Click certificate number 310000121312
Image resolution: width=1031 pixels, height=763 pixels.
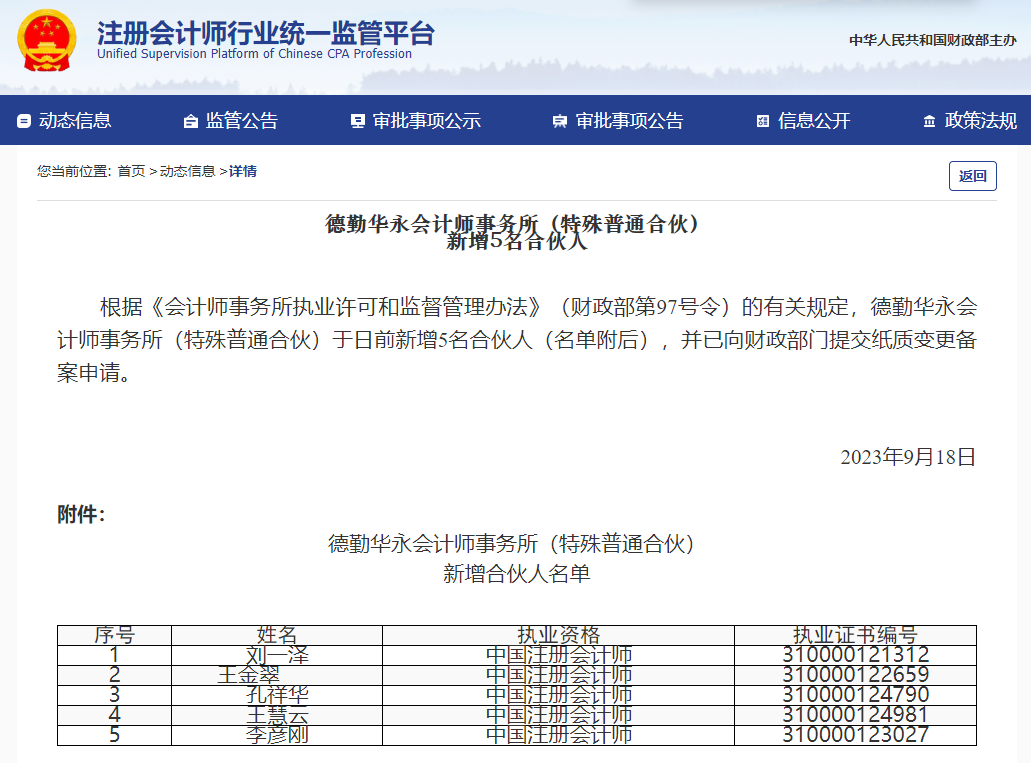pos(855,655)
